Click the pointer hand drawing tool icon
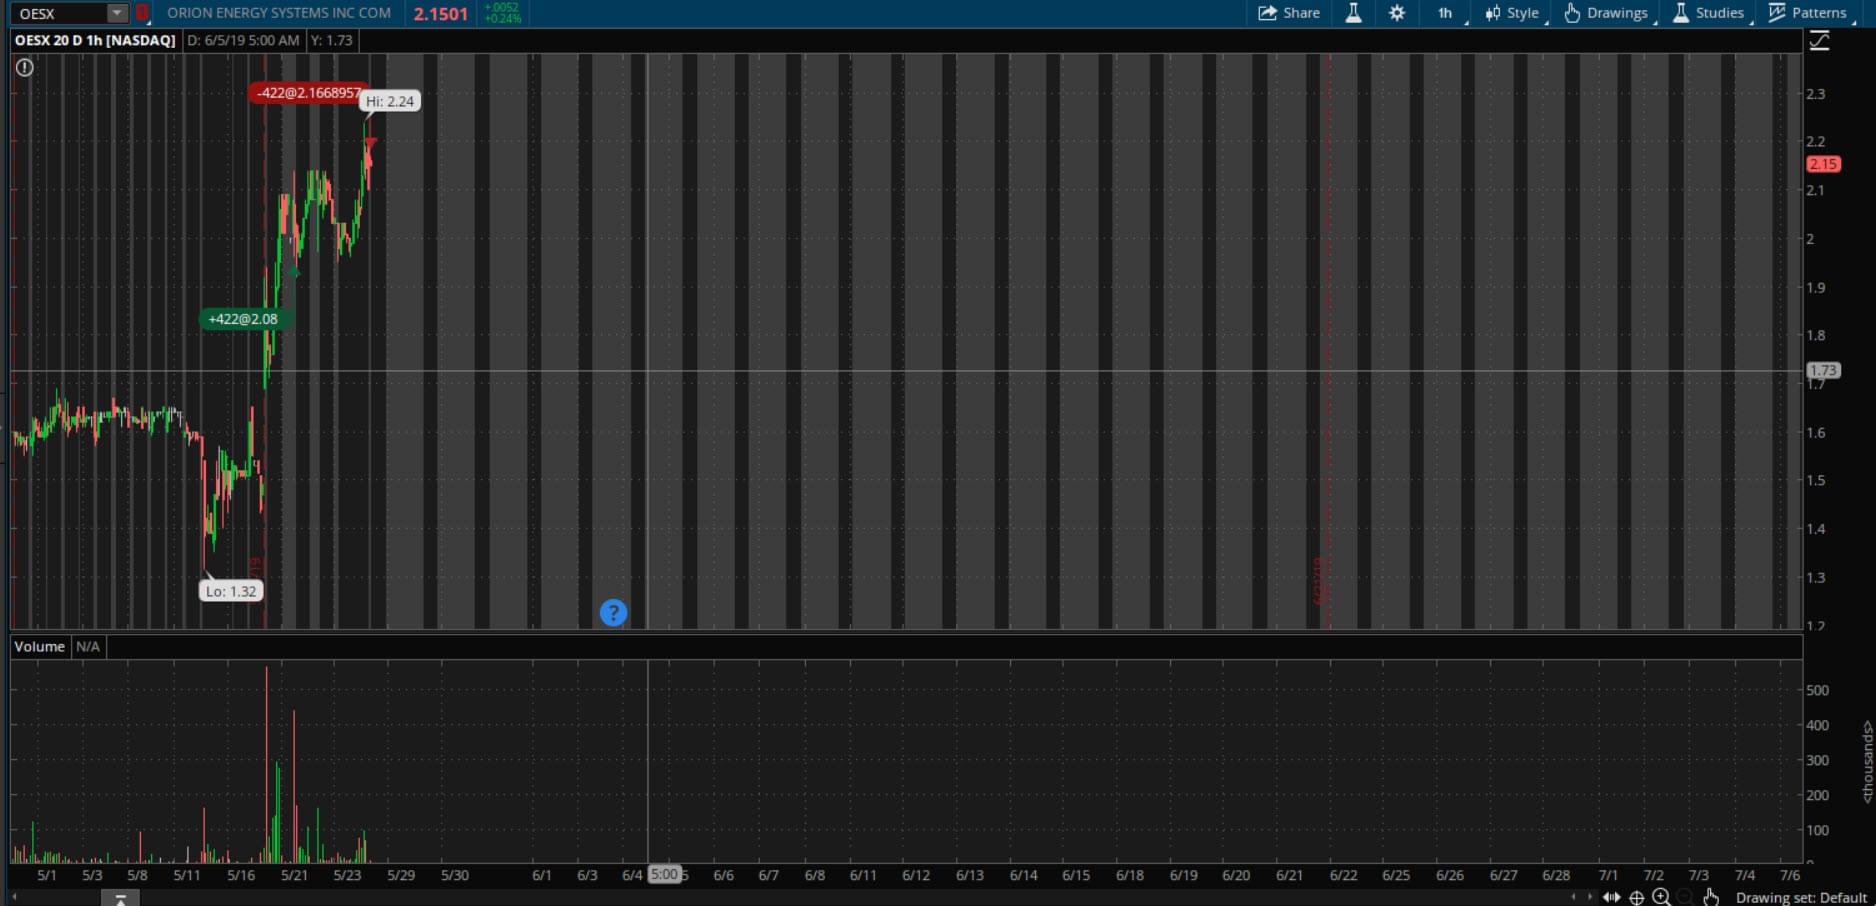 (1711, 897)
